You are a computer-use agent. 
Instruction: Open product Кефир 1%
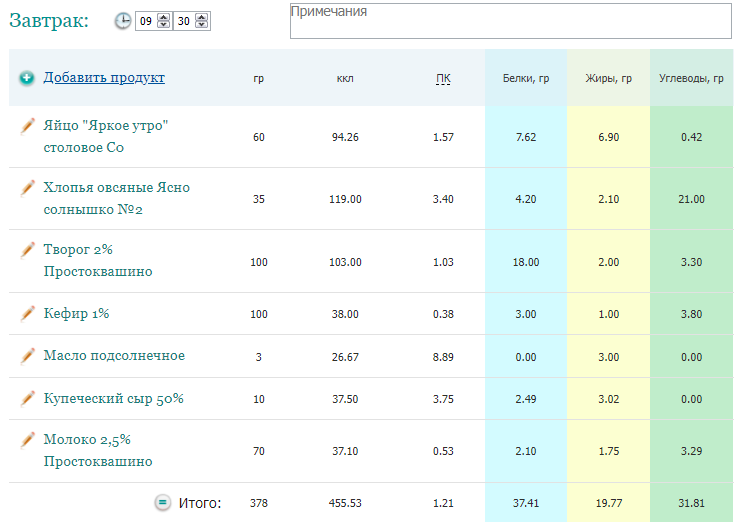click(76, 313)
